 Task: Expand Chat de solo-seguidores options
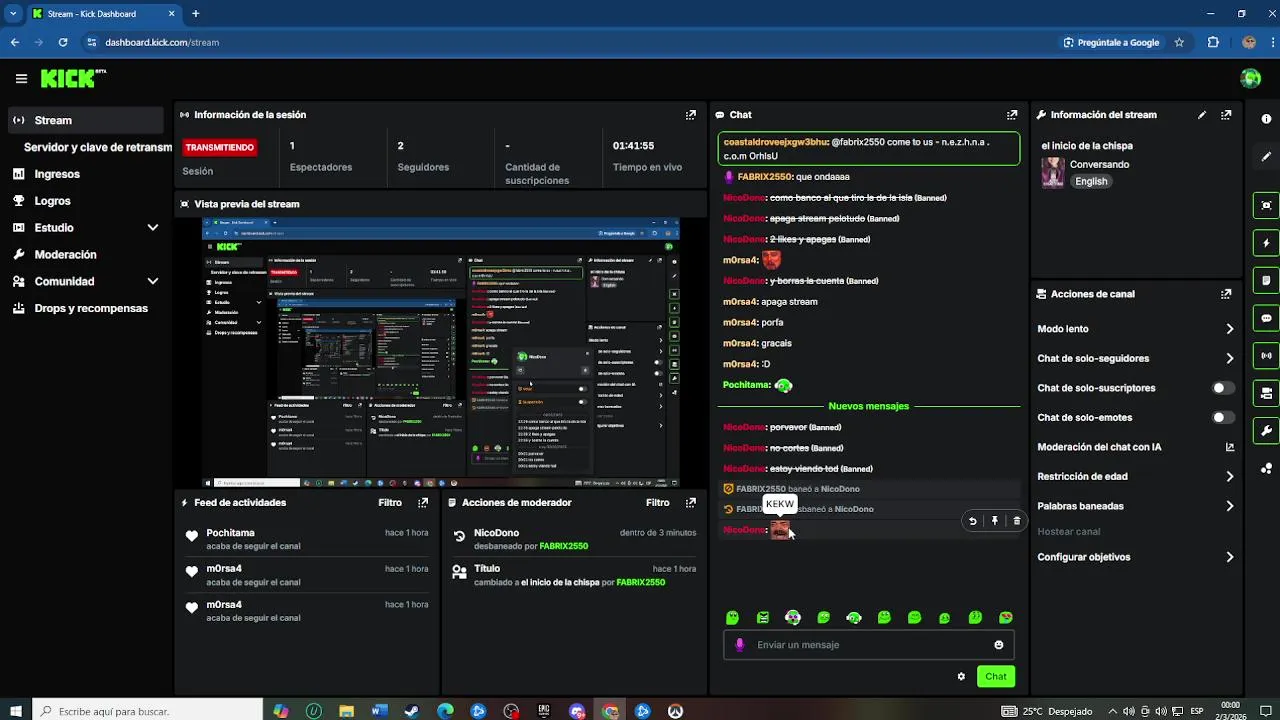(x=1229, y=358)
